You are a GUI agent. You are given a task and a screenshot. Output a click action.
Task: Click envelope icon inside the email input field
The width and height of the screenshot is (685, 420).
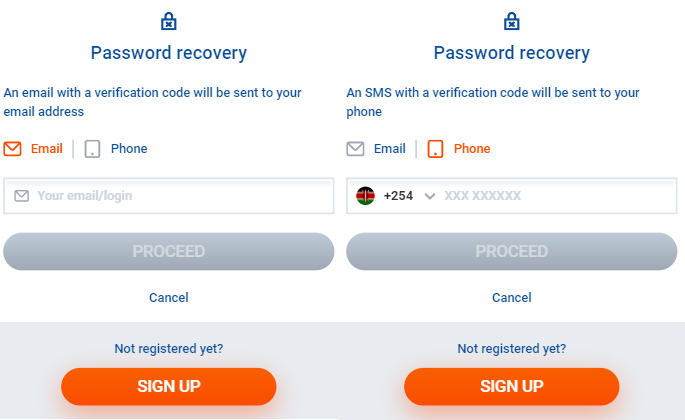pyautogui.click(x=22, y=196)
